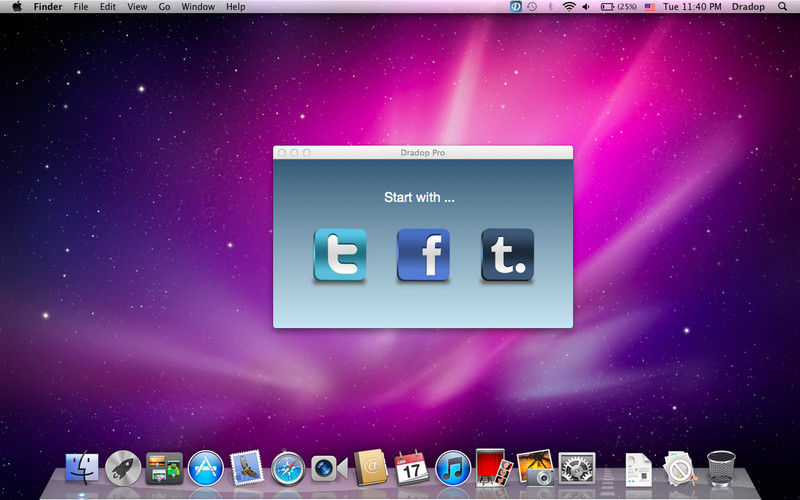Screen dimensions: 800x500
Task: Open the Documents stack in the Dock
Action: tap(639, 469)
